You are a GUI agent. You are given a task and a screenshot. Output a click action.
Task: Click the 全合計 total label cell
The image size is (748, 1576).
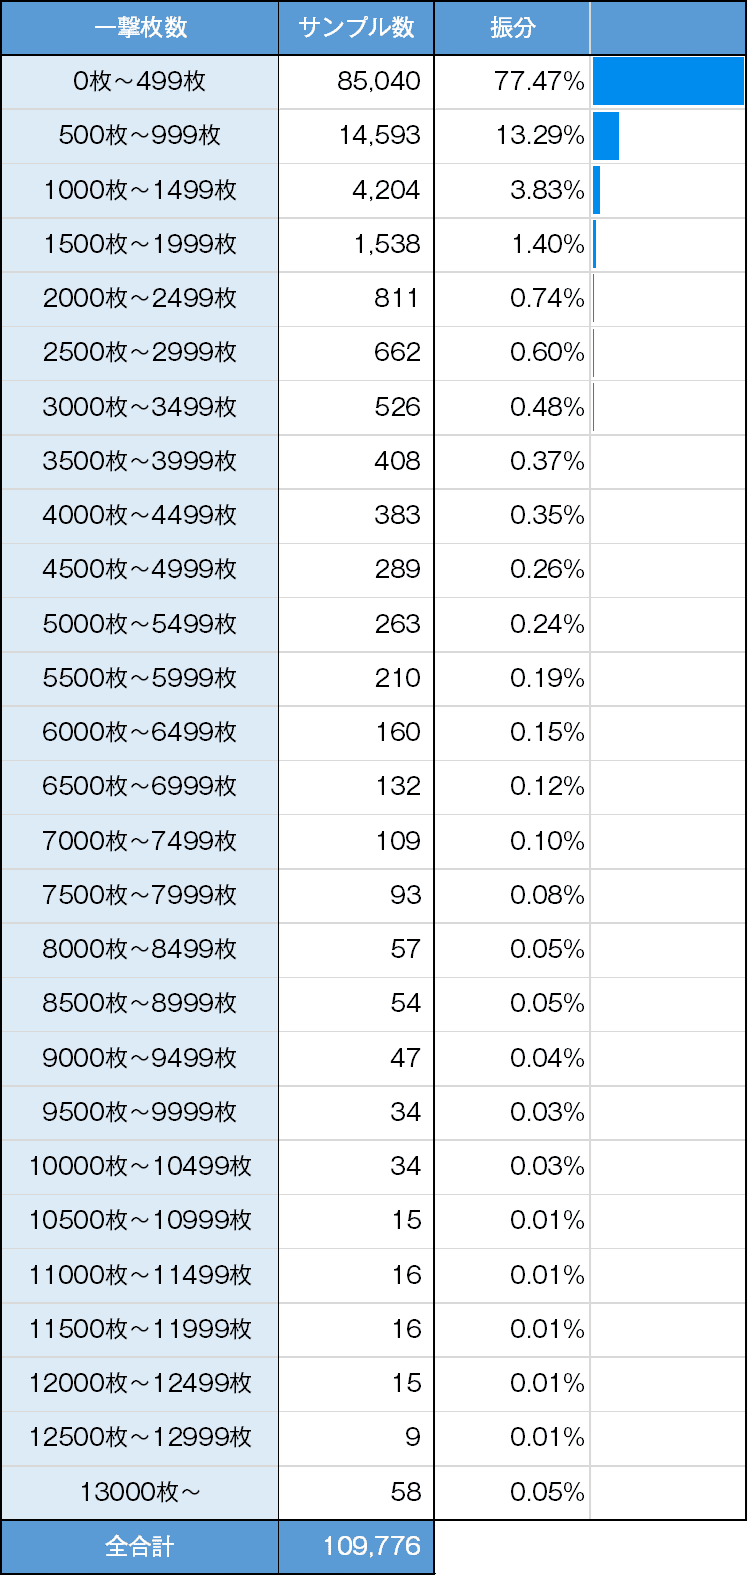(140, 1547)
